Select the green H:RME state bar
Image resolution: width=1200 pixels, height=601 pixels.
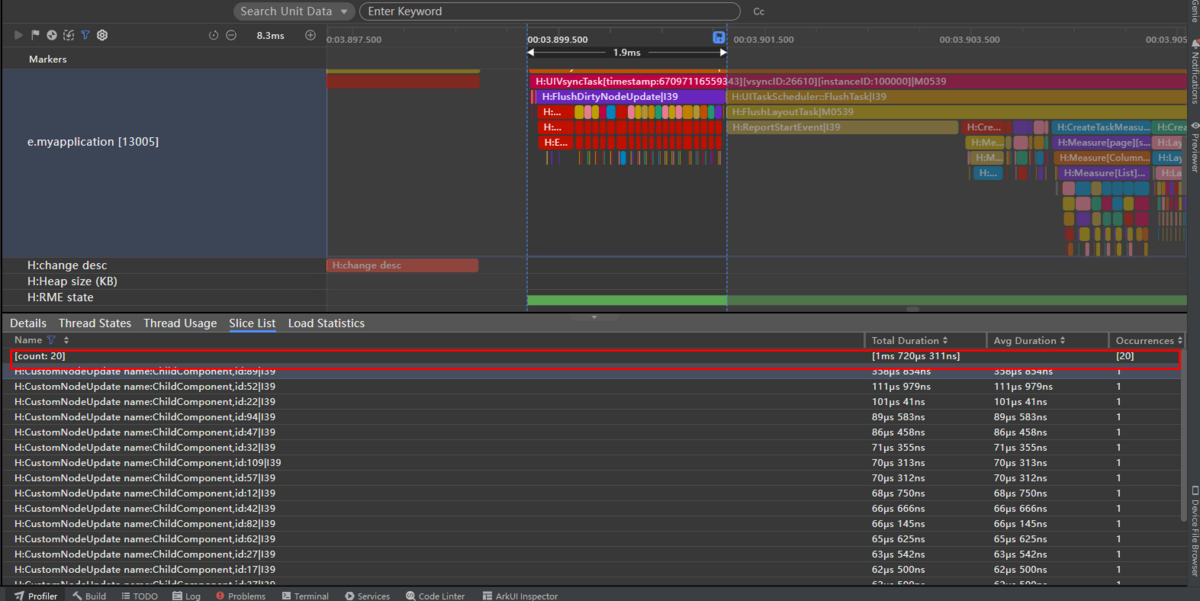[x=627, y=300]
